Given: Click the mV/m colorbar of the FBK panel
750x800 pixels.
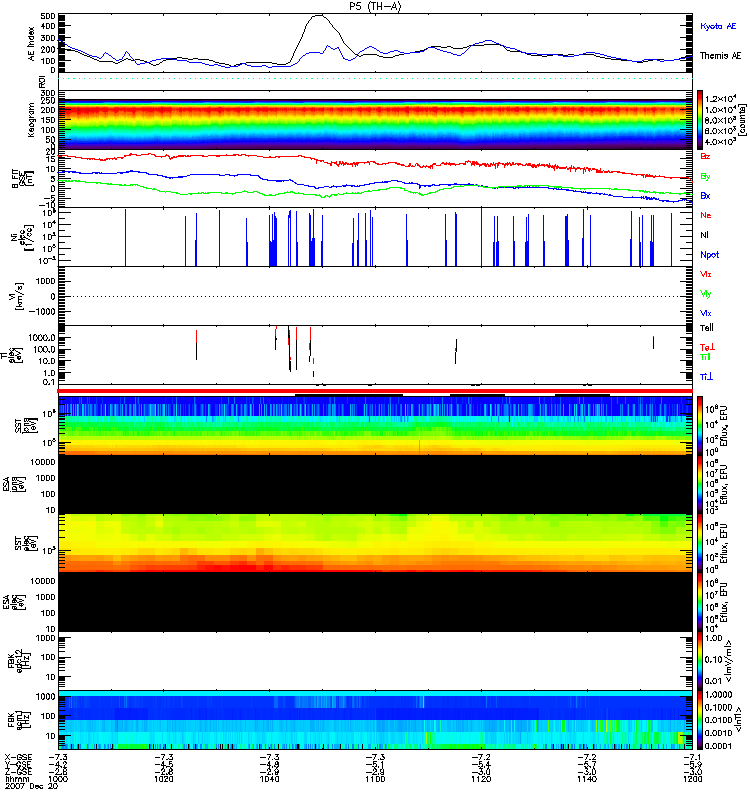Looking at the screenshot, I should coord(699,662).
